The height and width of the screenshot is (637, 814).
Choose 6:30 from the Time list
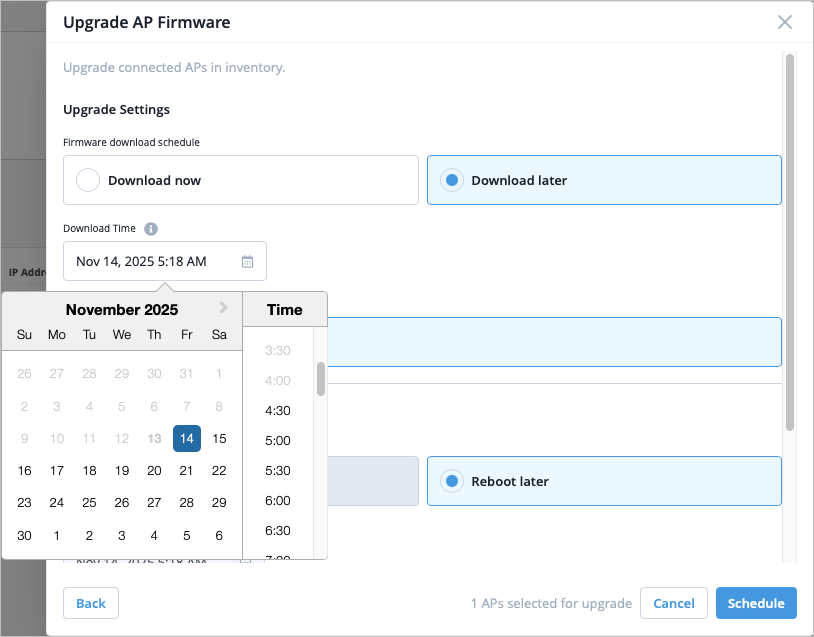click(x=277, y=531)
